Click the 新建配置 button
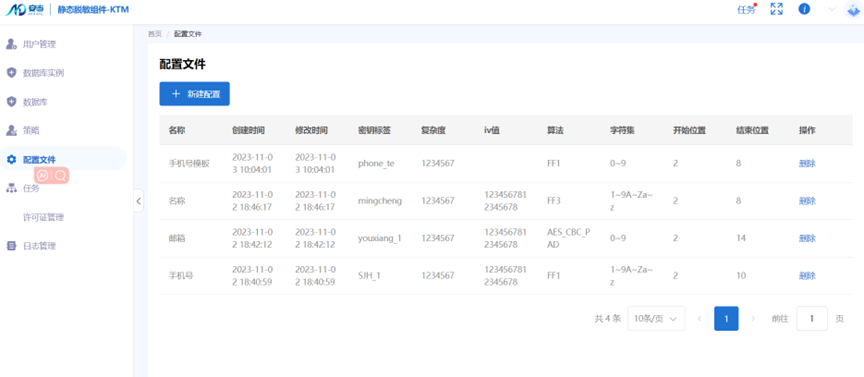864x377 pixels. [195, 94]
